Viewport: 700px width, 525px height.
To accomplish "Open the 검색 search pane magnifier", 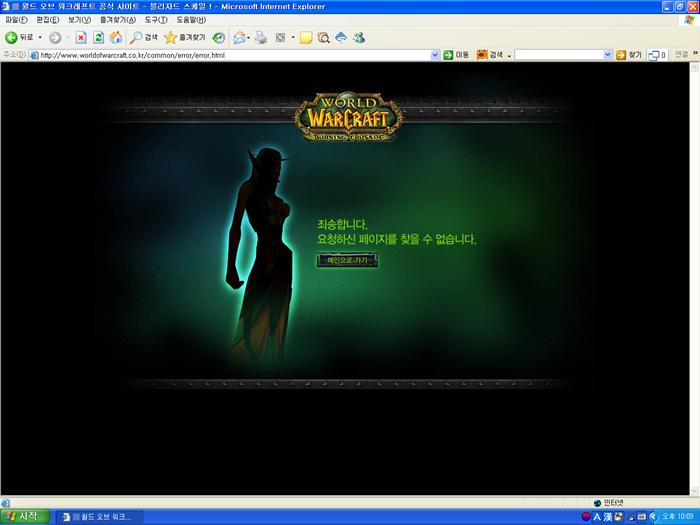I will 143,38.
